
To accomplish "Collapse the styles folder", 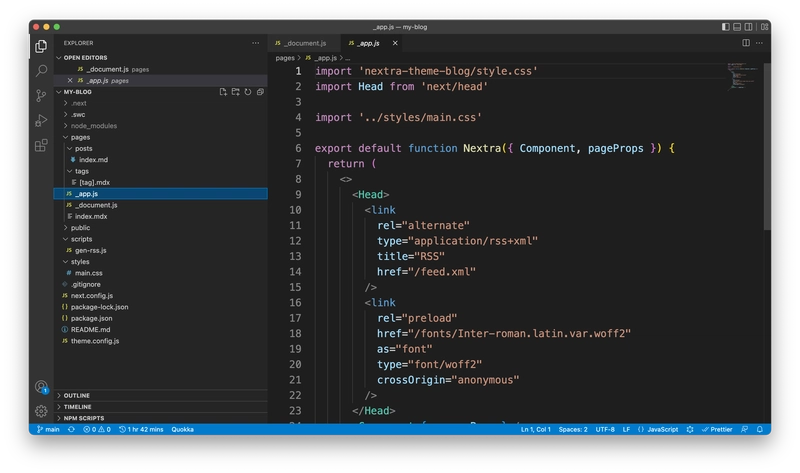I will pyautogui.click(x=161, y=262).
